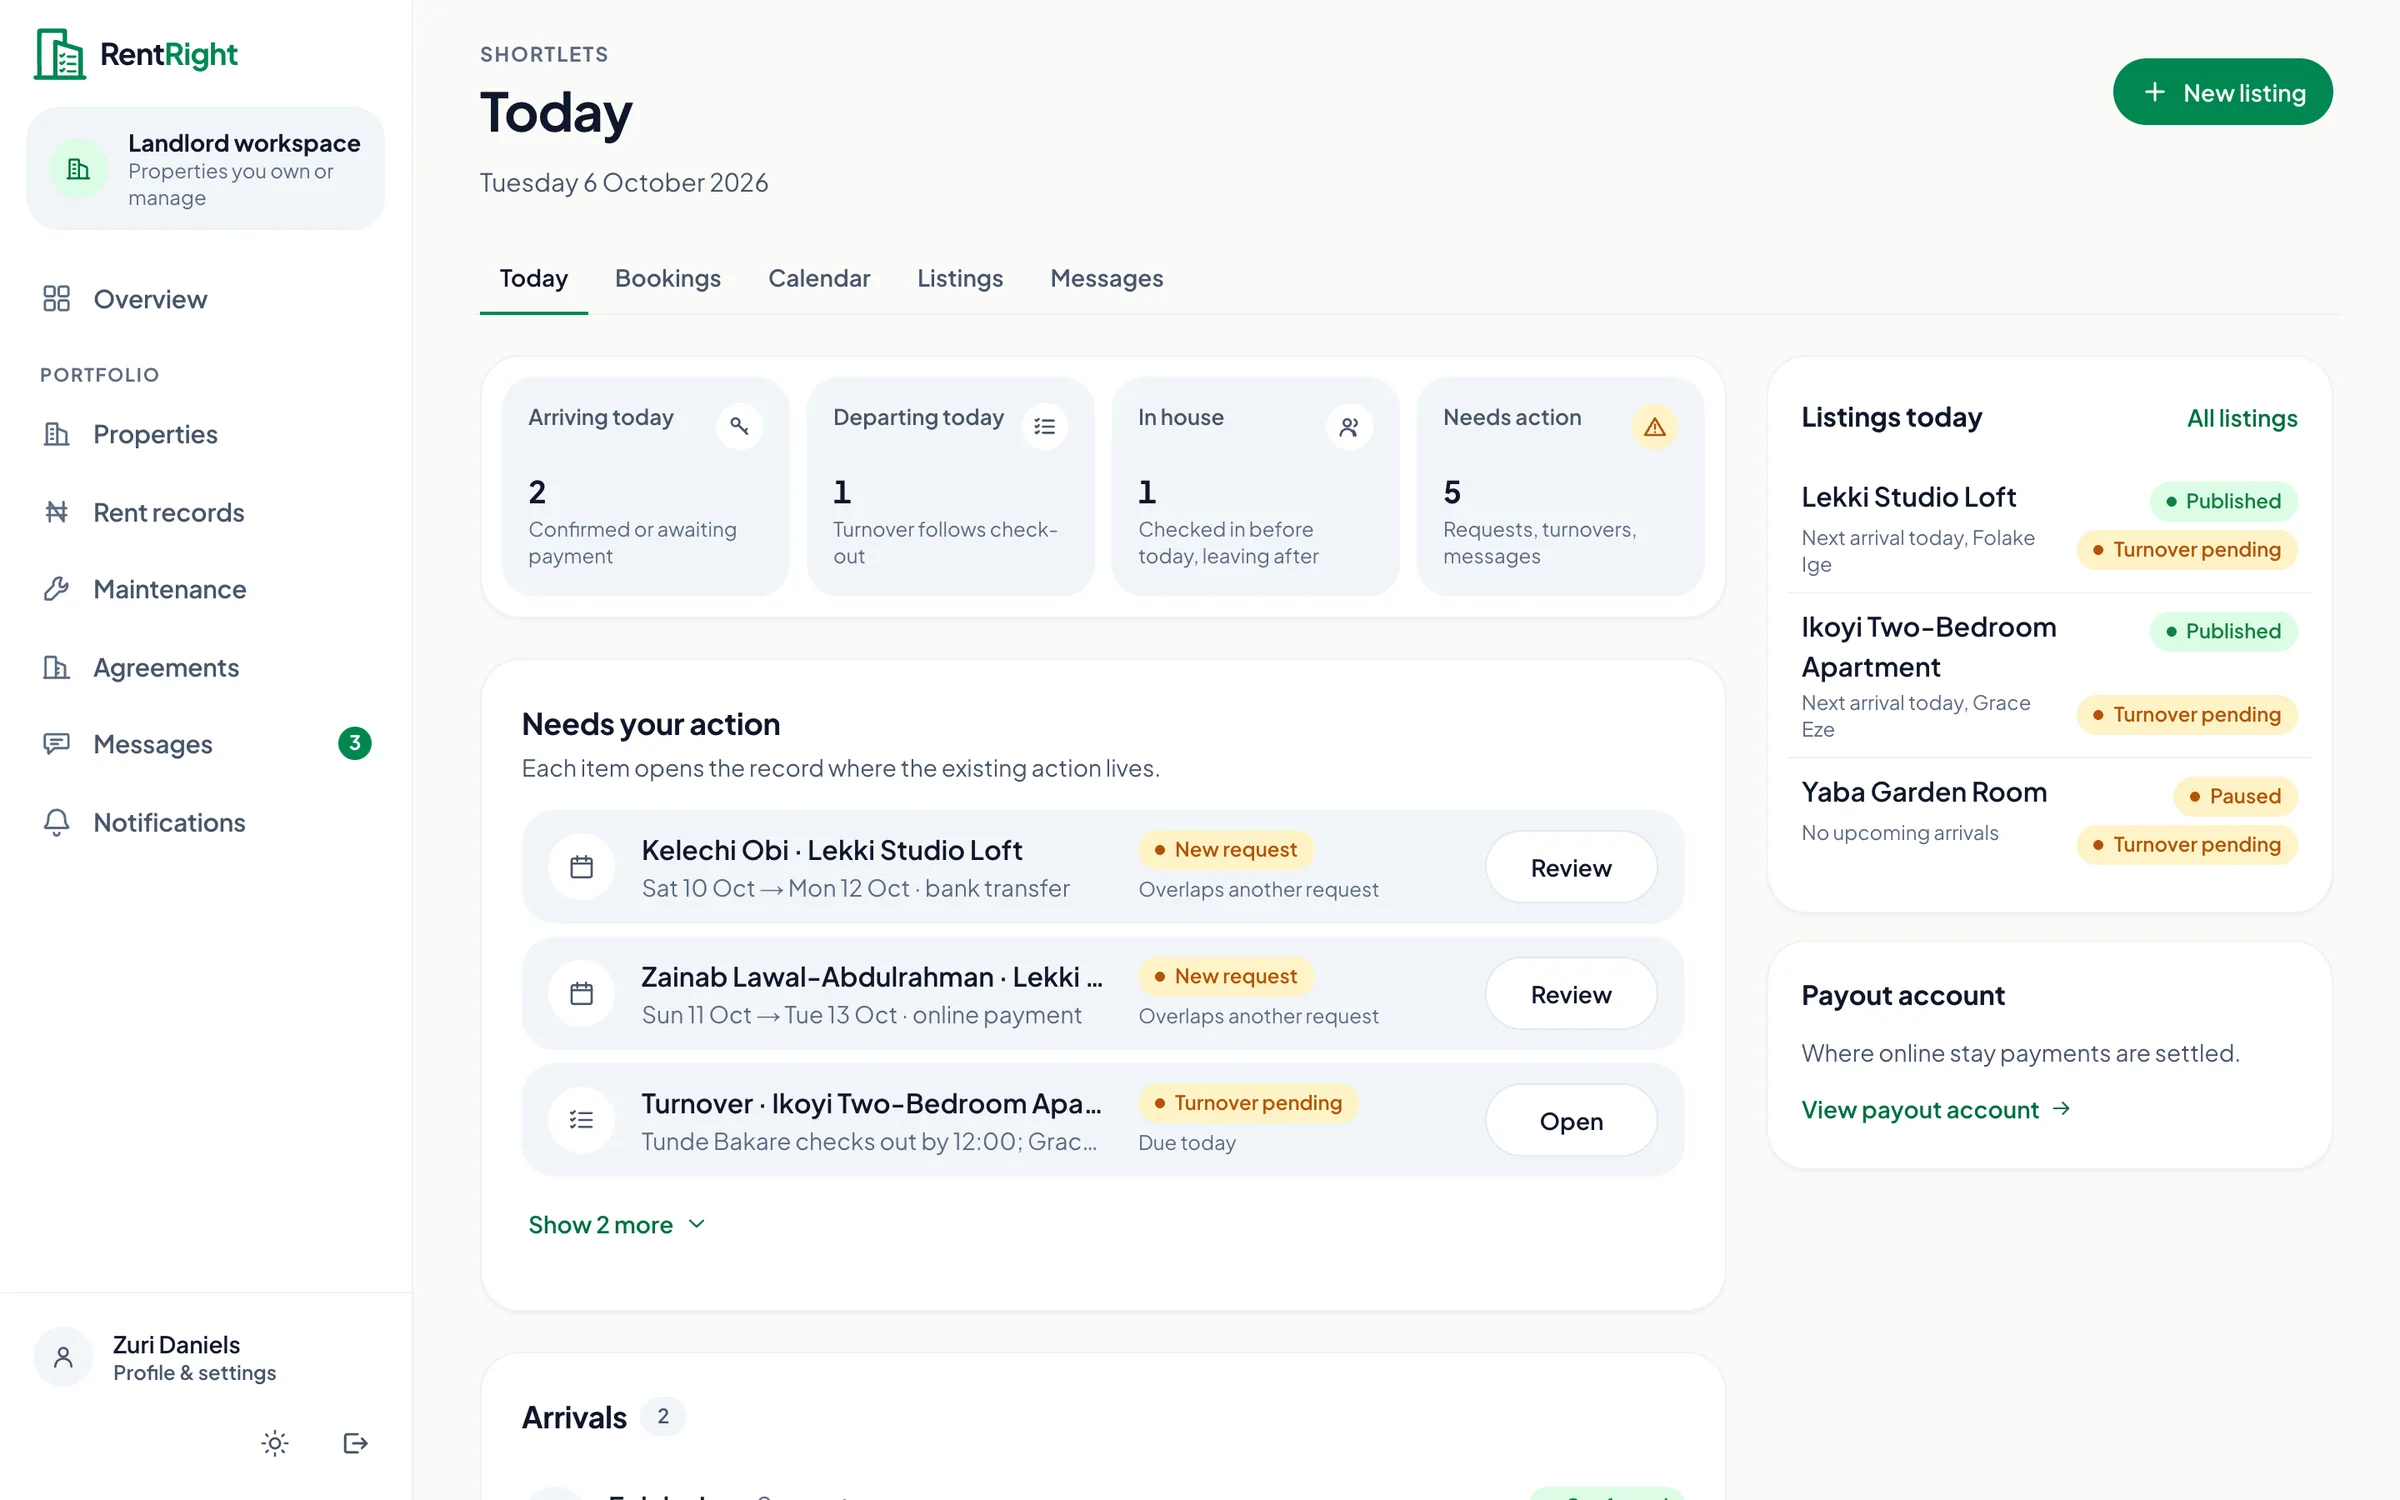Screen dimensions: 2400x1500
Task: Click the All listings link
Action: [2242, 419]
